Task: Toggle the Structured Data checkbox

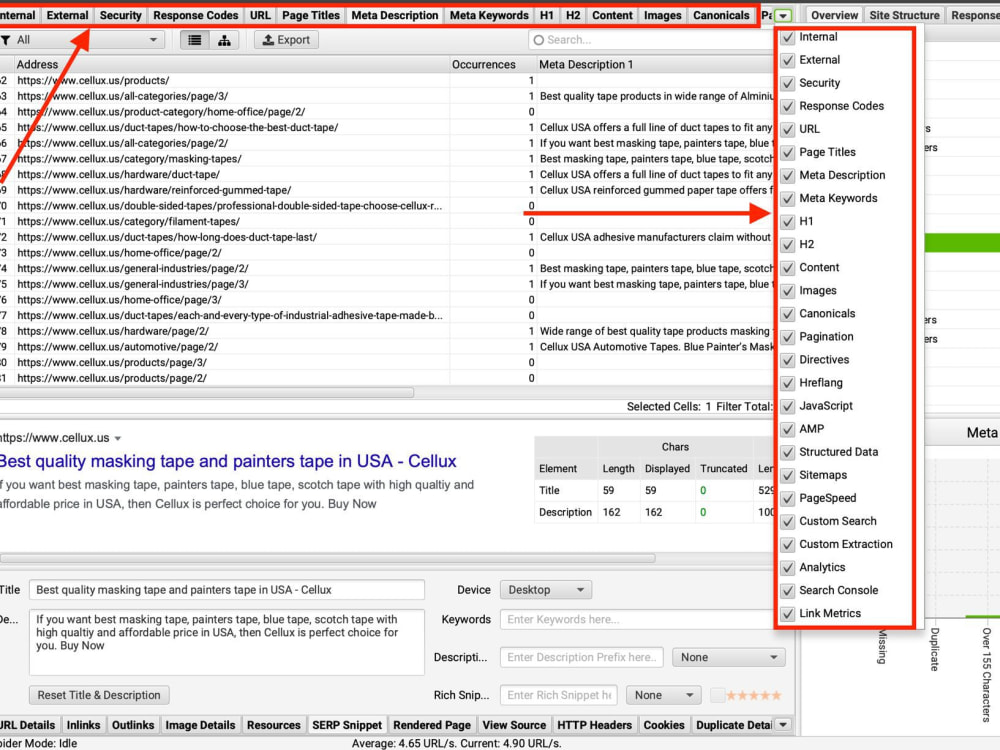Action: point(788,452)
